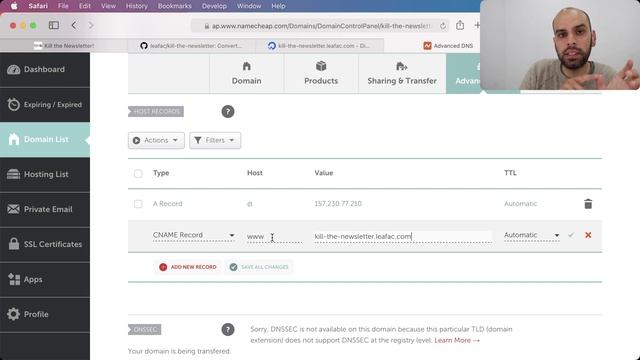Go forward with the Safari forward arrow
This screenshot has width=640, height=360.
91,25
